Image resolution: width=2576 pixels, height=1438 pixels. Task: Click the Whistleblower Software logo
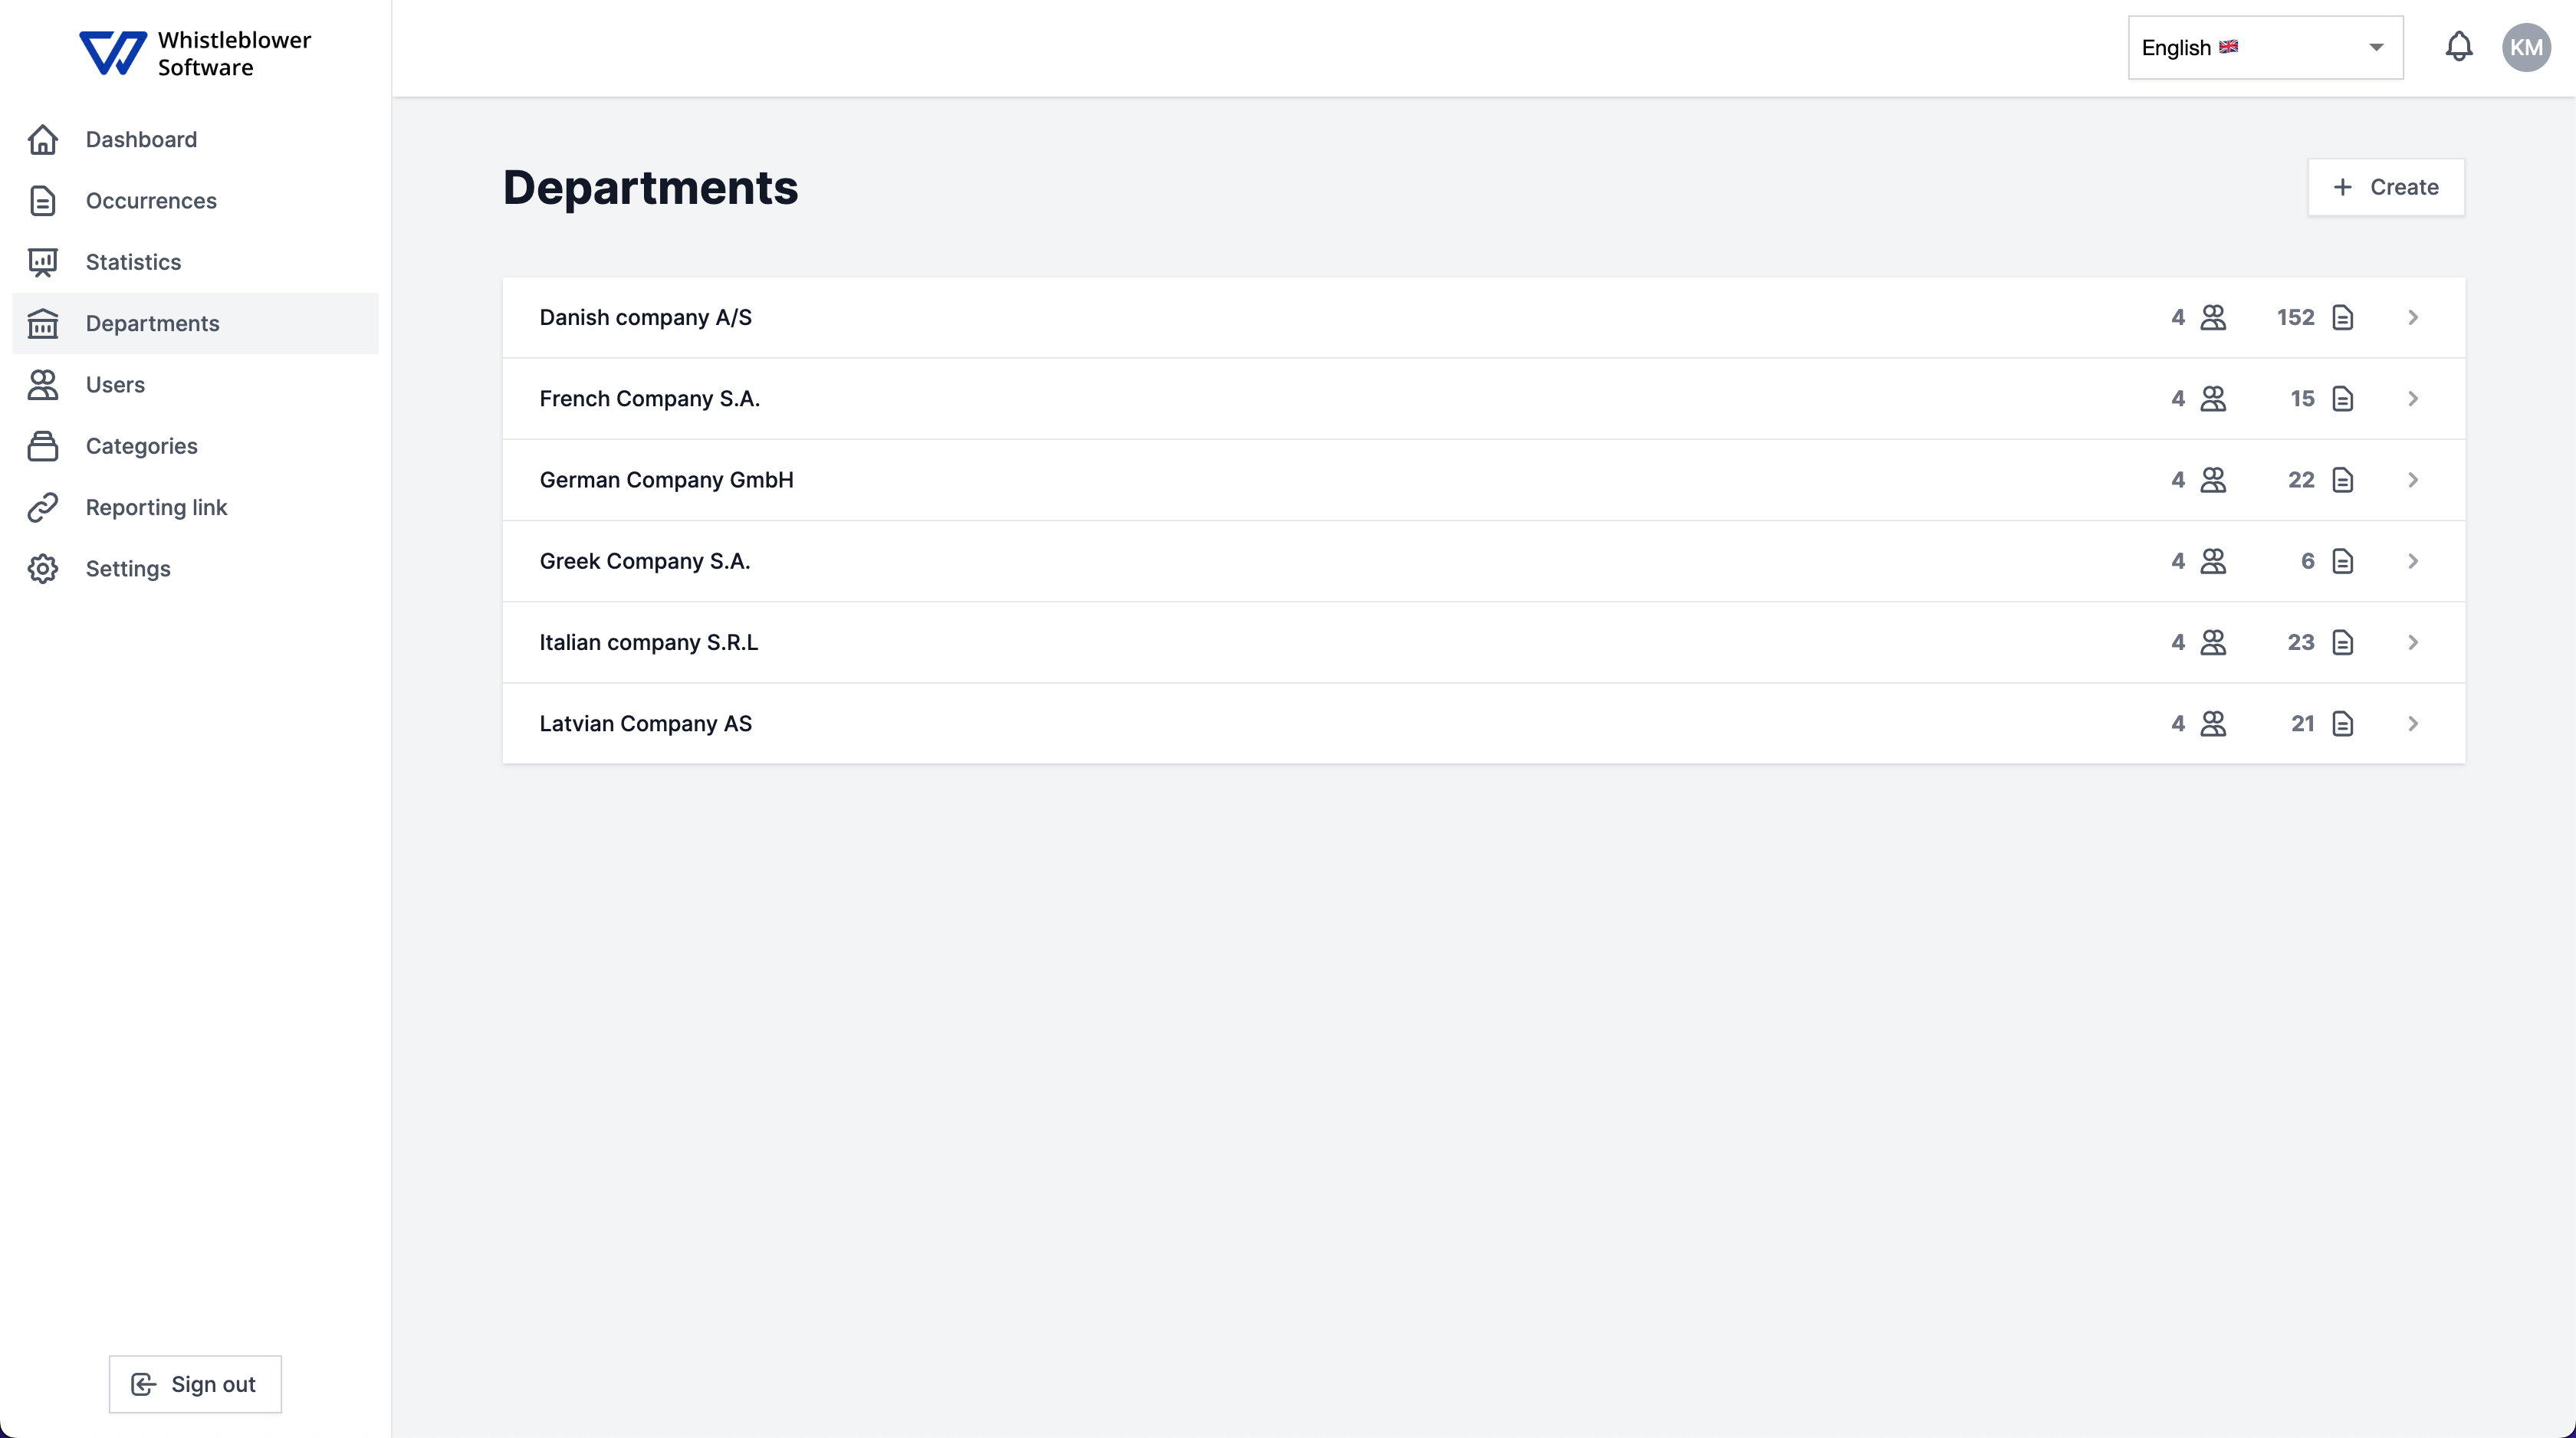pyautogui.click(x=195, y=53)
